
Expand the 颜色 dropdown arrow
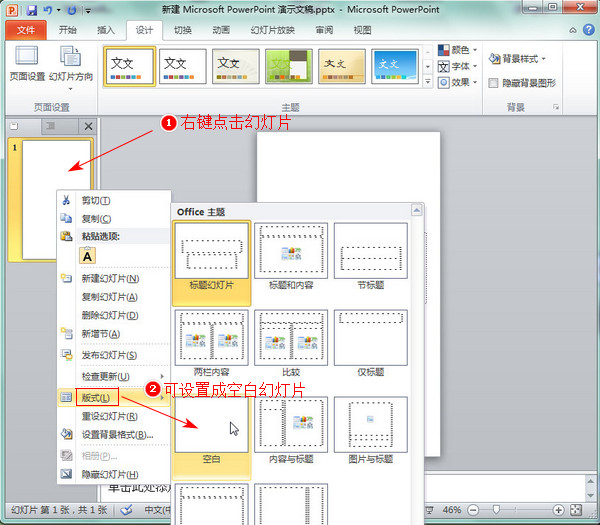tap(475, 50)
